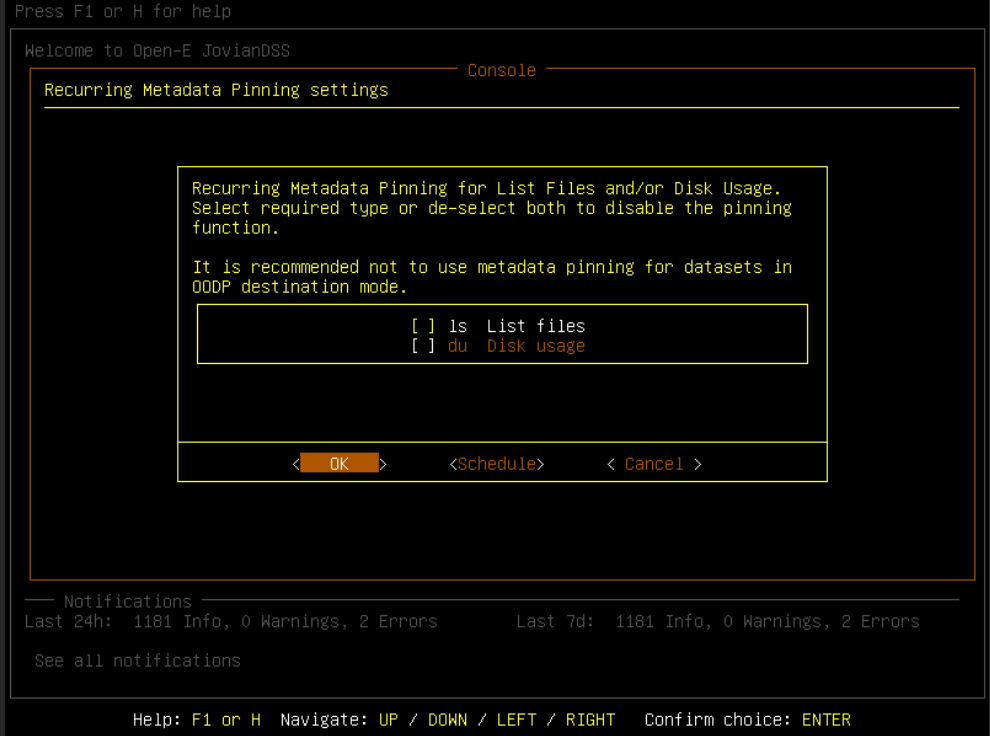Image resolution: width=990 pixels, height=736 pixels.
Task: Click the ENTER key hint in footer
Action: coord(826,720)
